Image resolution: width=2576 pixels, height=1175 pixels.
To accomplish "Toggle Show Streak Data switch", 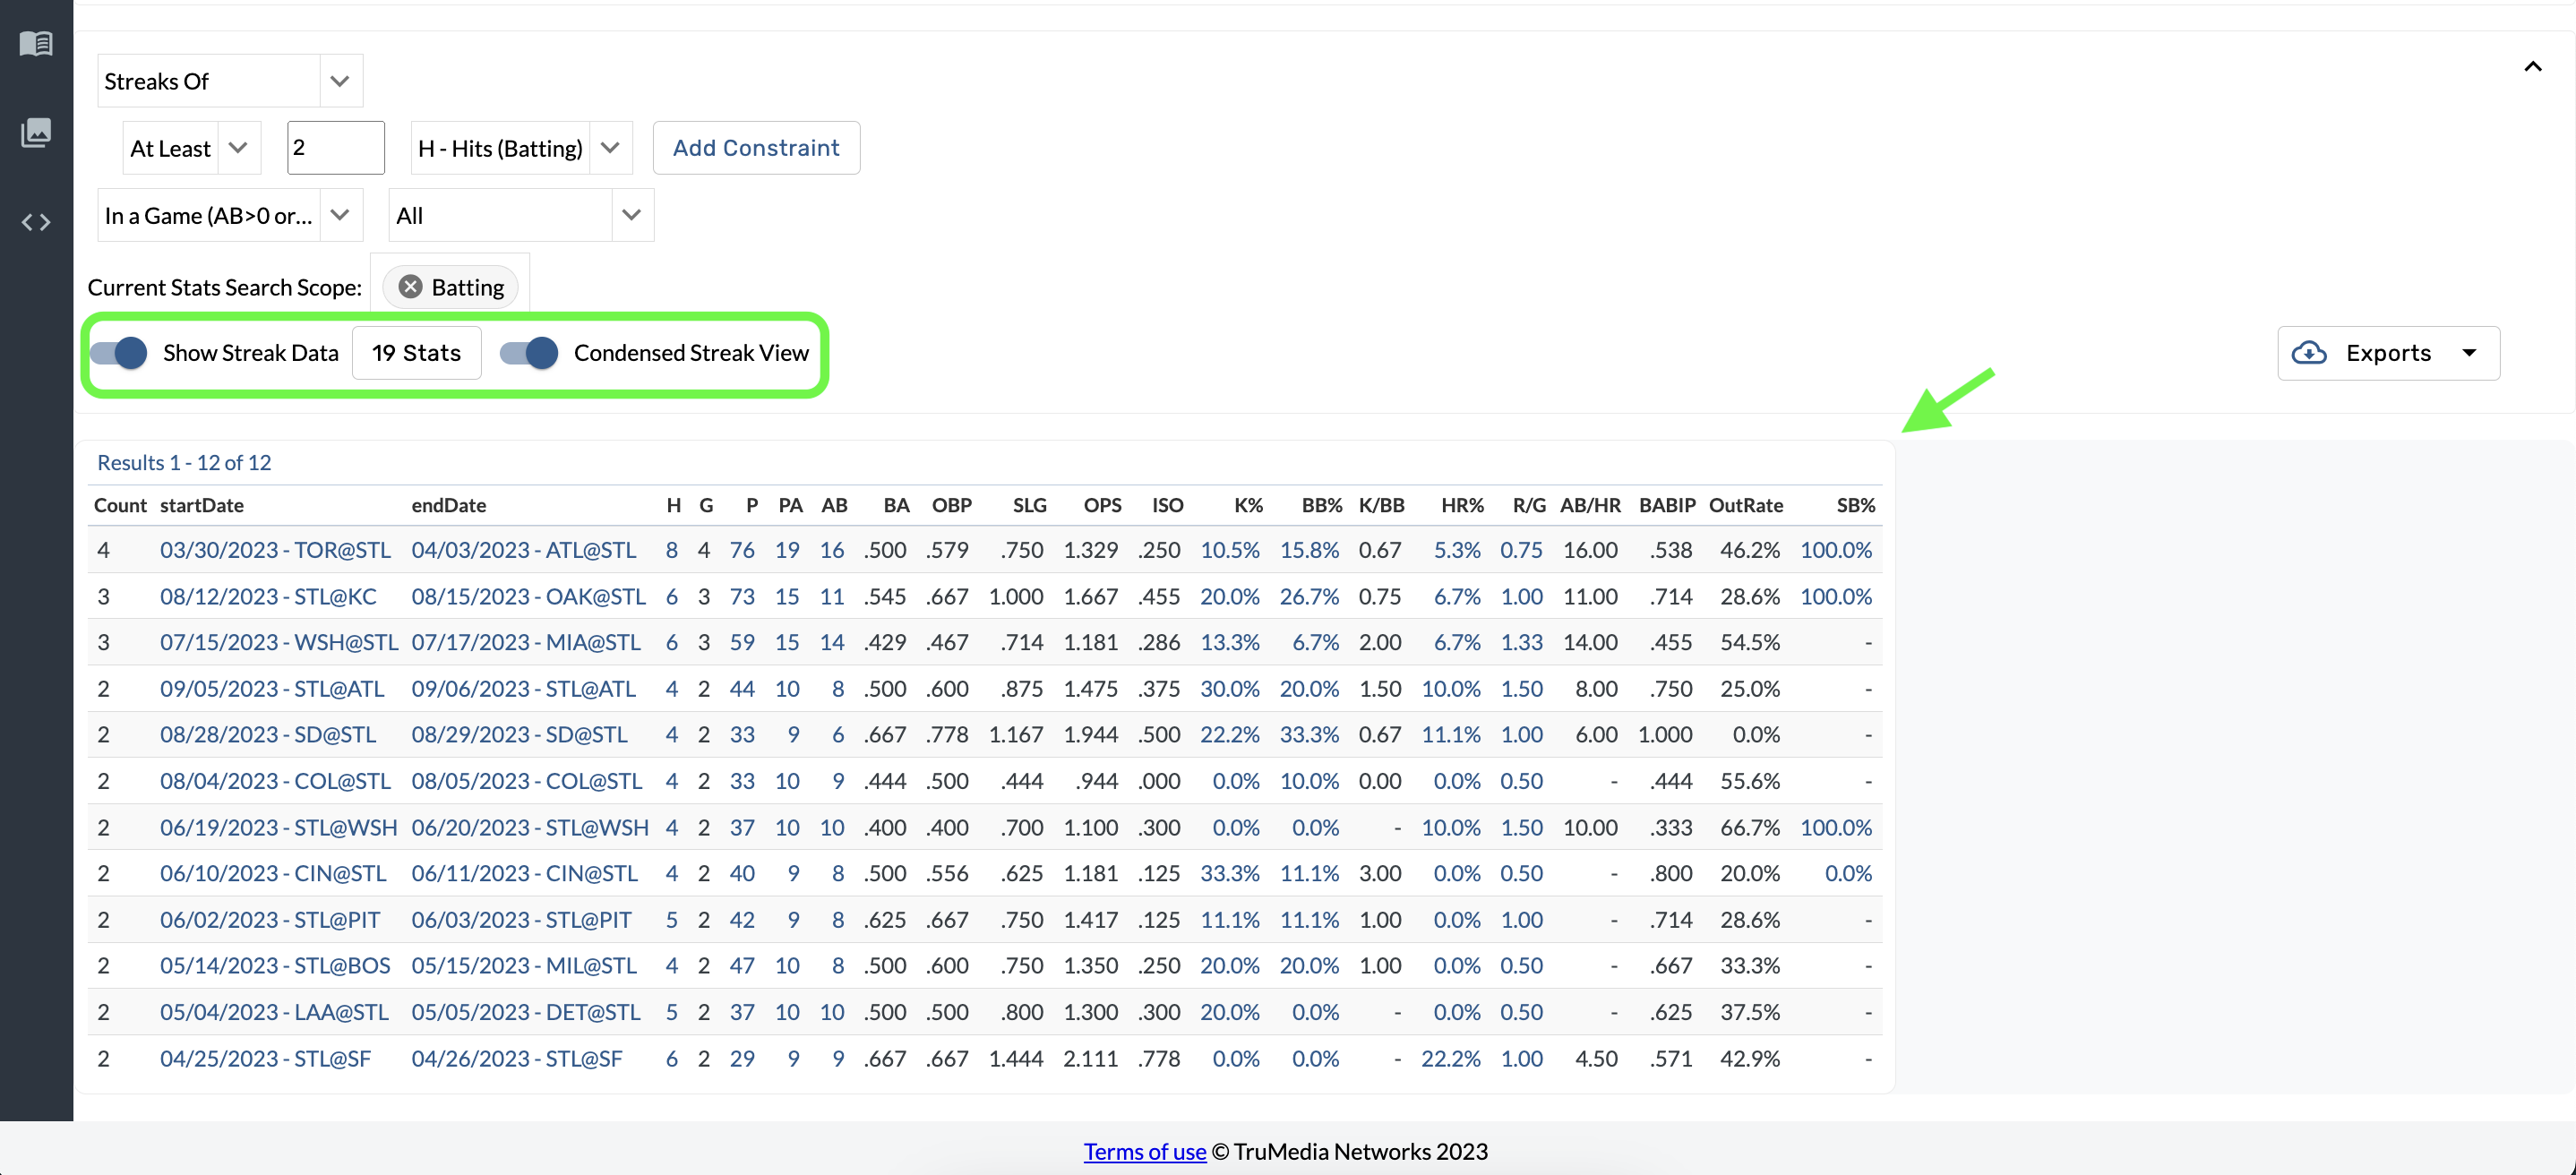I will [x=119, y=353].
